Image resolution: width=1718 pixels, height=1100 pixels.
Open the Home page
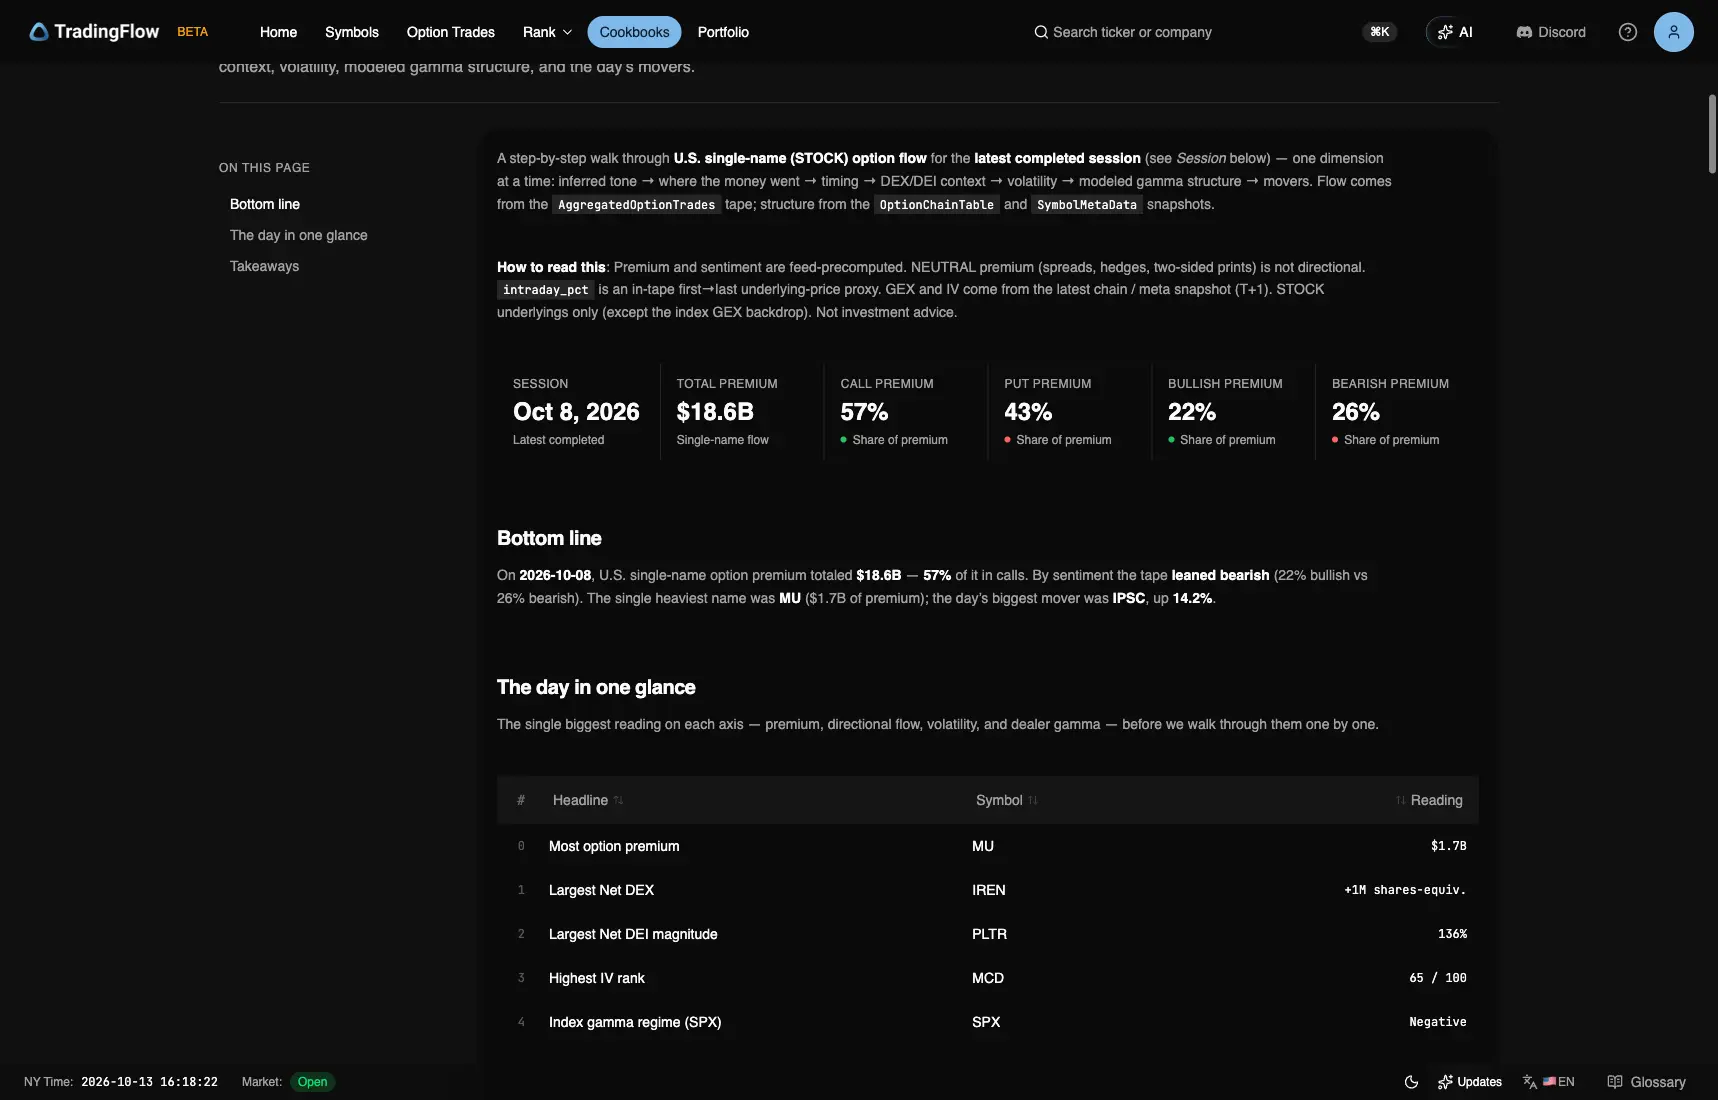click(x=278, y=32)
